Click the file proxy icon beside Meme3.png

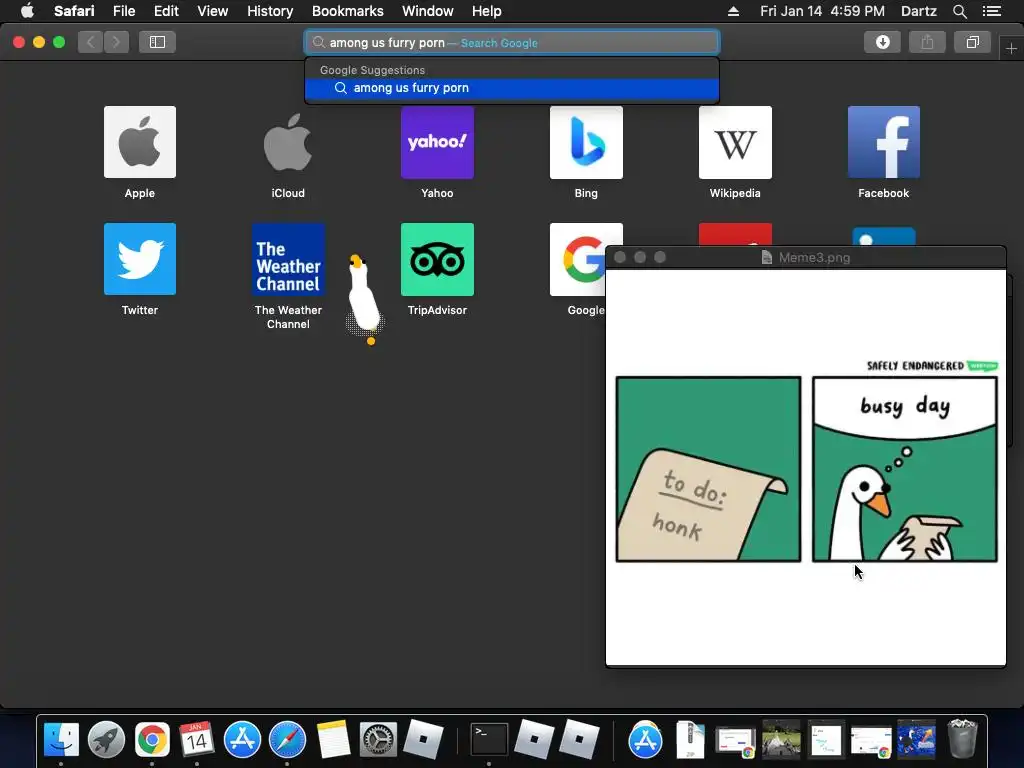click(767, 257)
